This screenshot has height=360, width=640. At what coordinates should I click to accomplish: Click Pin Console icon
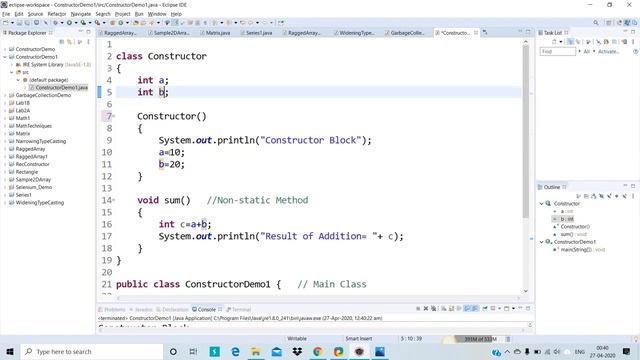(485, 309)
